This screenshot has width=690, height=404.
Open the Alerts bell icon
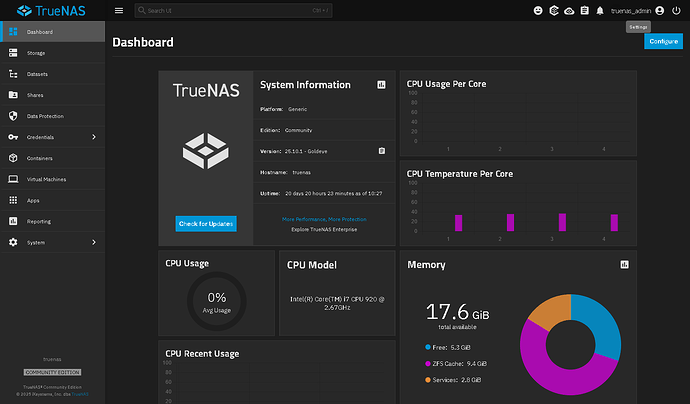(x=600, y=11)
